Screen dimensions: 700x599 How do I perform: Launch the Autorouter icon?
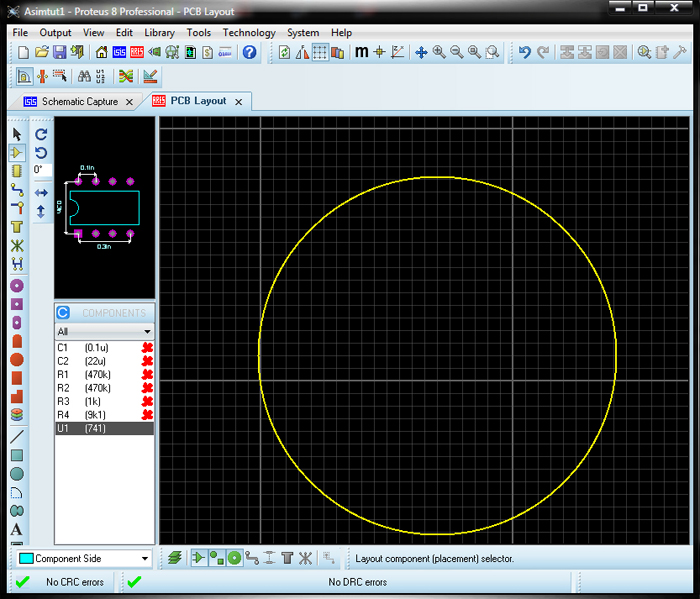(x=126, y=76)
